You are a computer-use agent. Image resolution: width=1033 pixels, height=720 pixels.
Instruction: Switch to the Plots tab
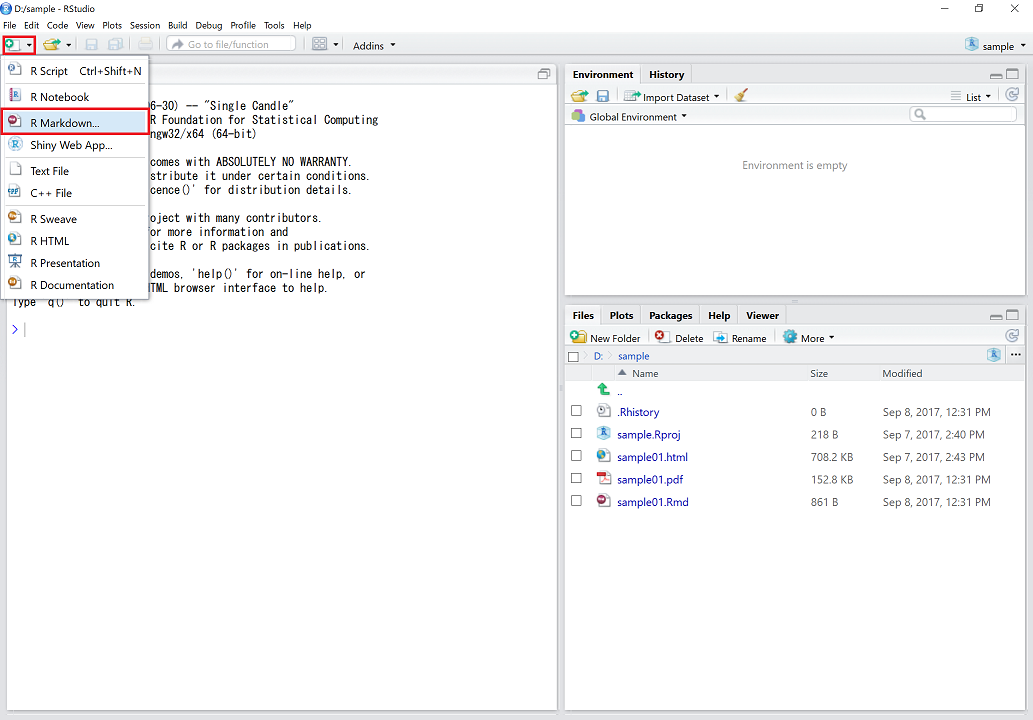pos(621,316)
